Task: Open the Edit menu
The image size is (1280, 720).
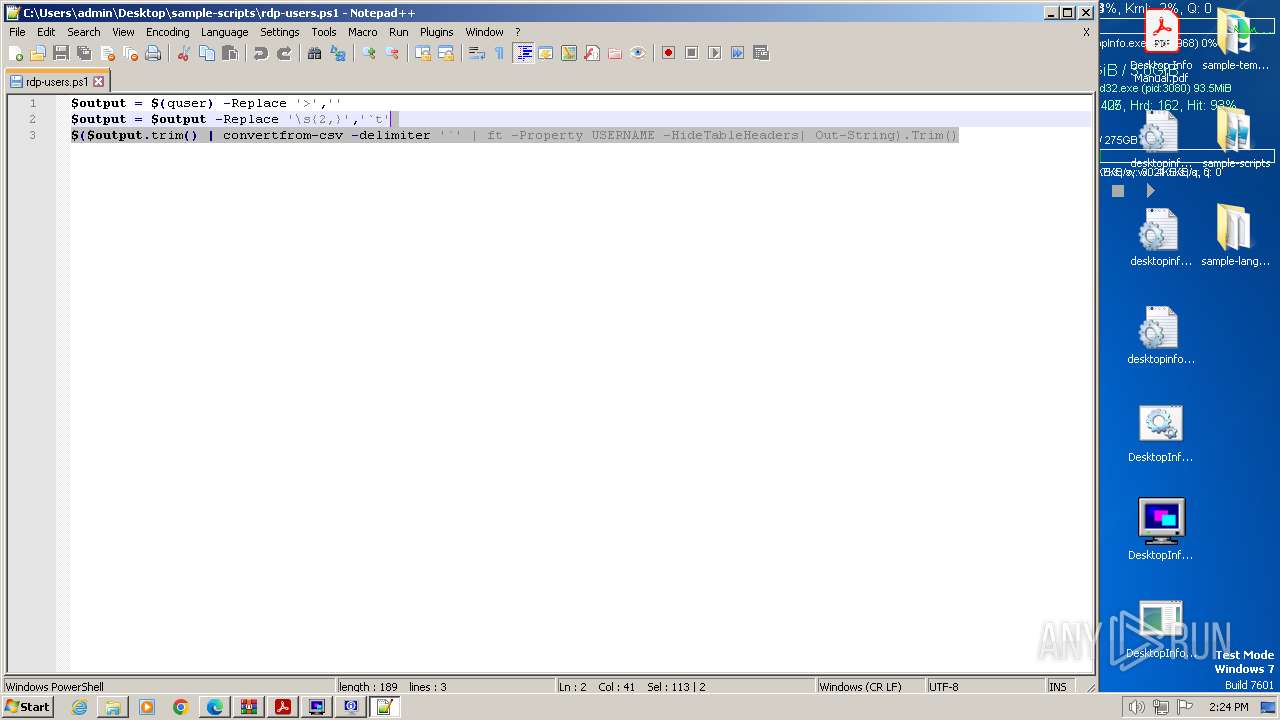Action: 46,32
